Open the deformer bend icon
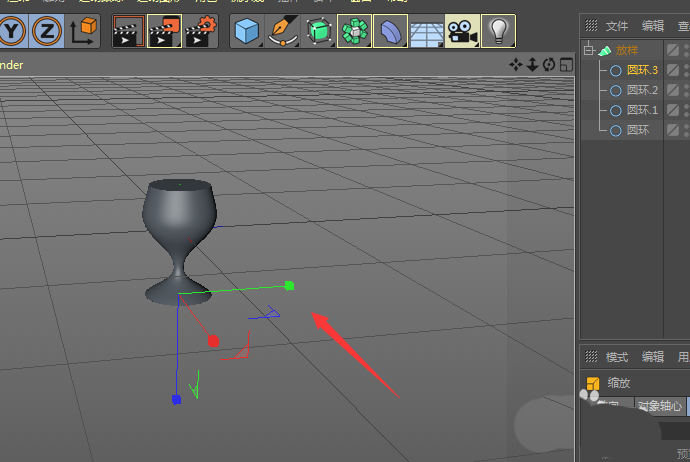This screenshot has width=690, height=462. [391, 32]
